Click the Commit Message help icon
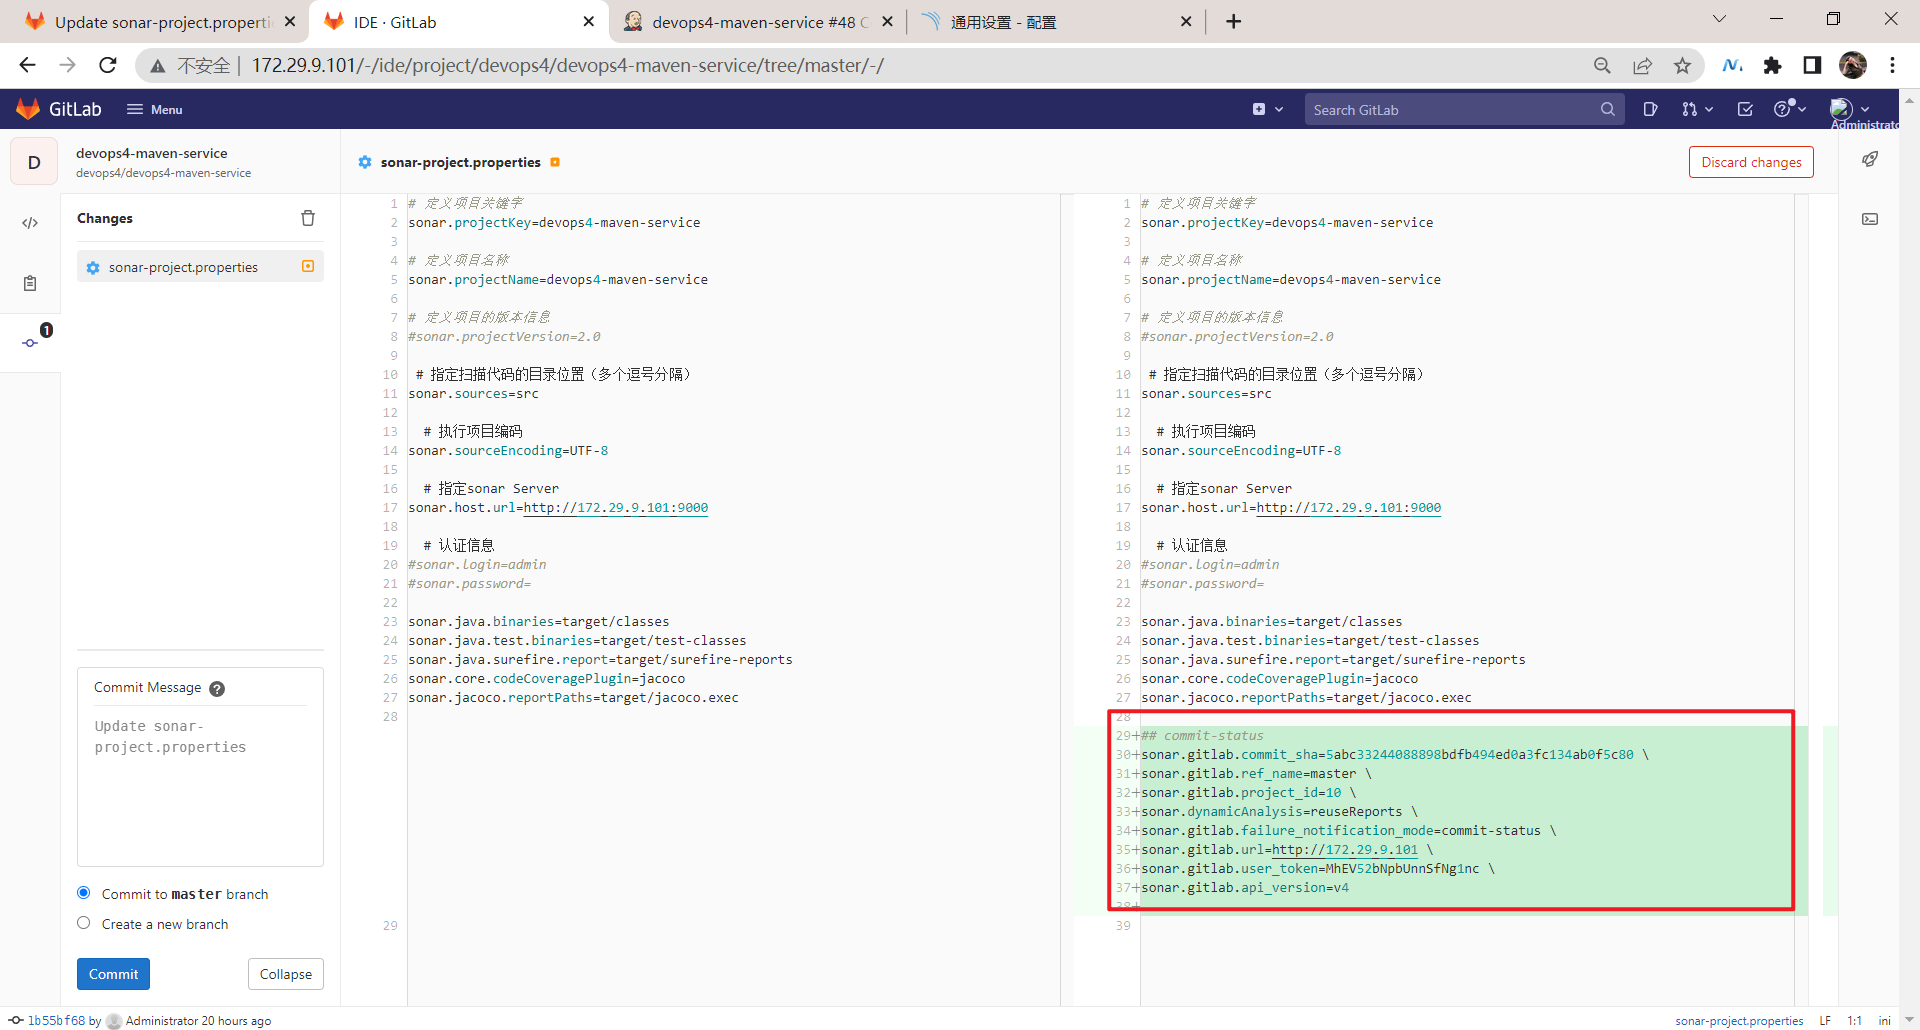 click(x=217, y=688)
